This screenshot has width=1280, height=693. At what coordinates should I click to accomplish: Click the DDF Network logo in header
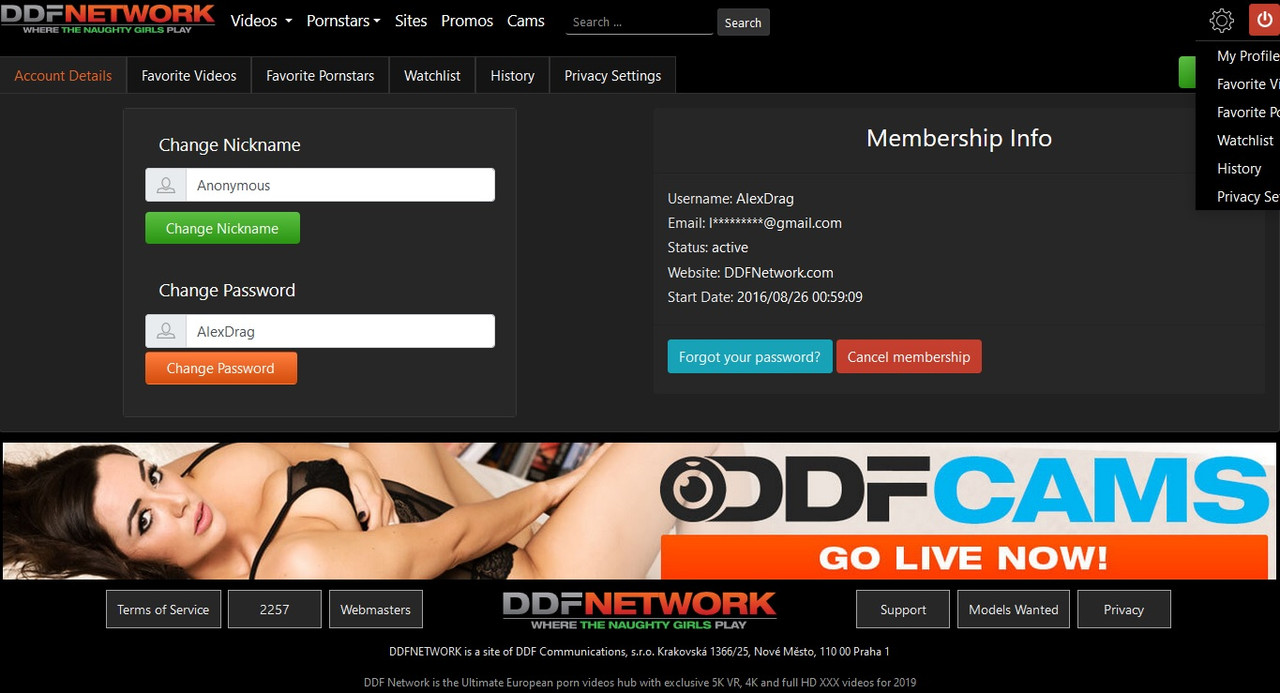tap(108, 20)
